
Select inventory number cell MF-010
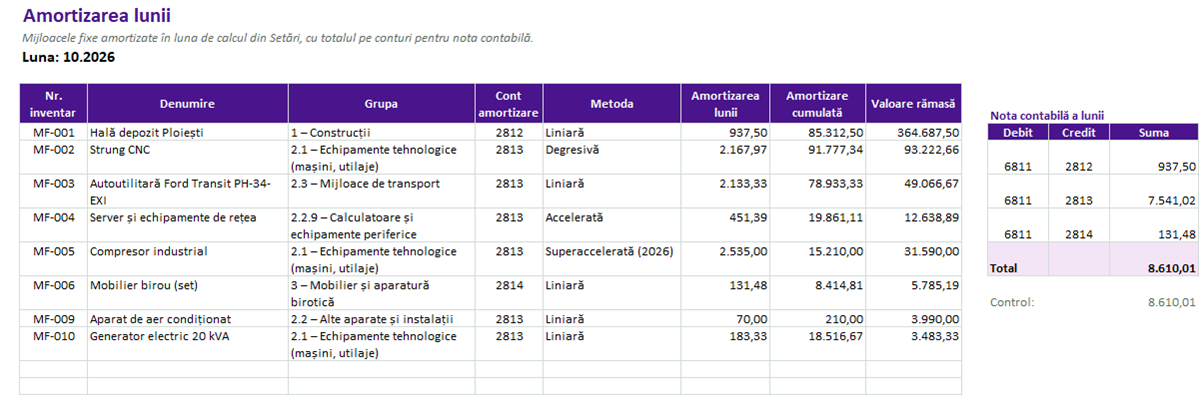pyautogui.click(x=54, y=344)
